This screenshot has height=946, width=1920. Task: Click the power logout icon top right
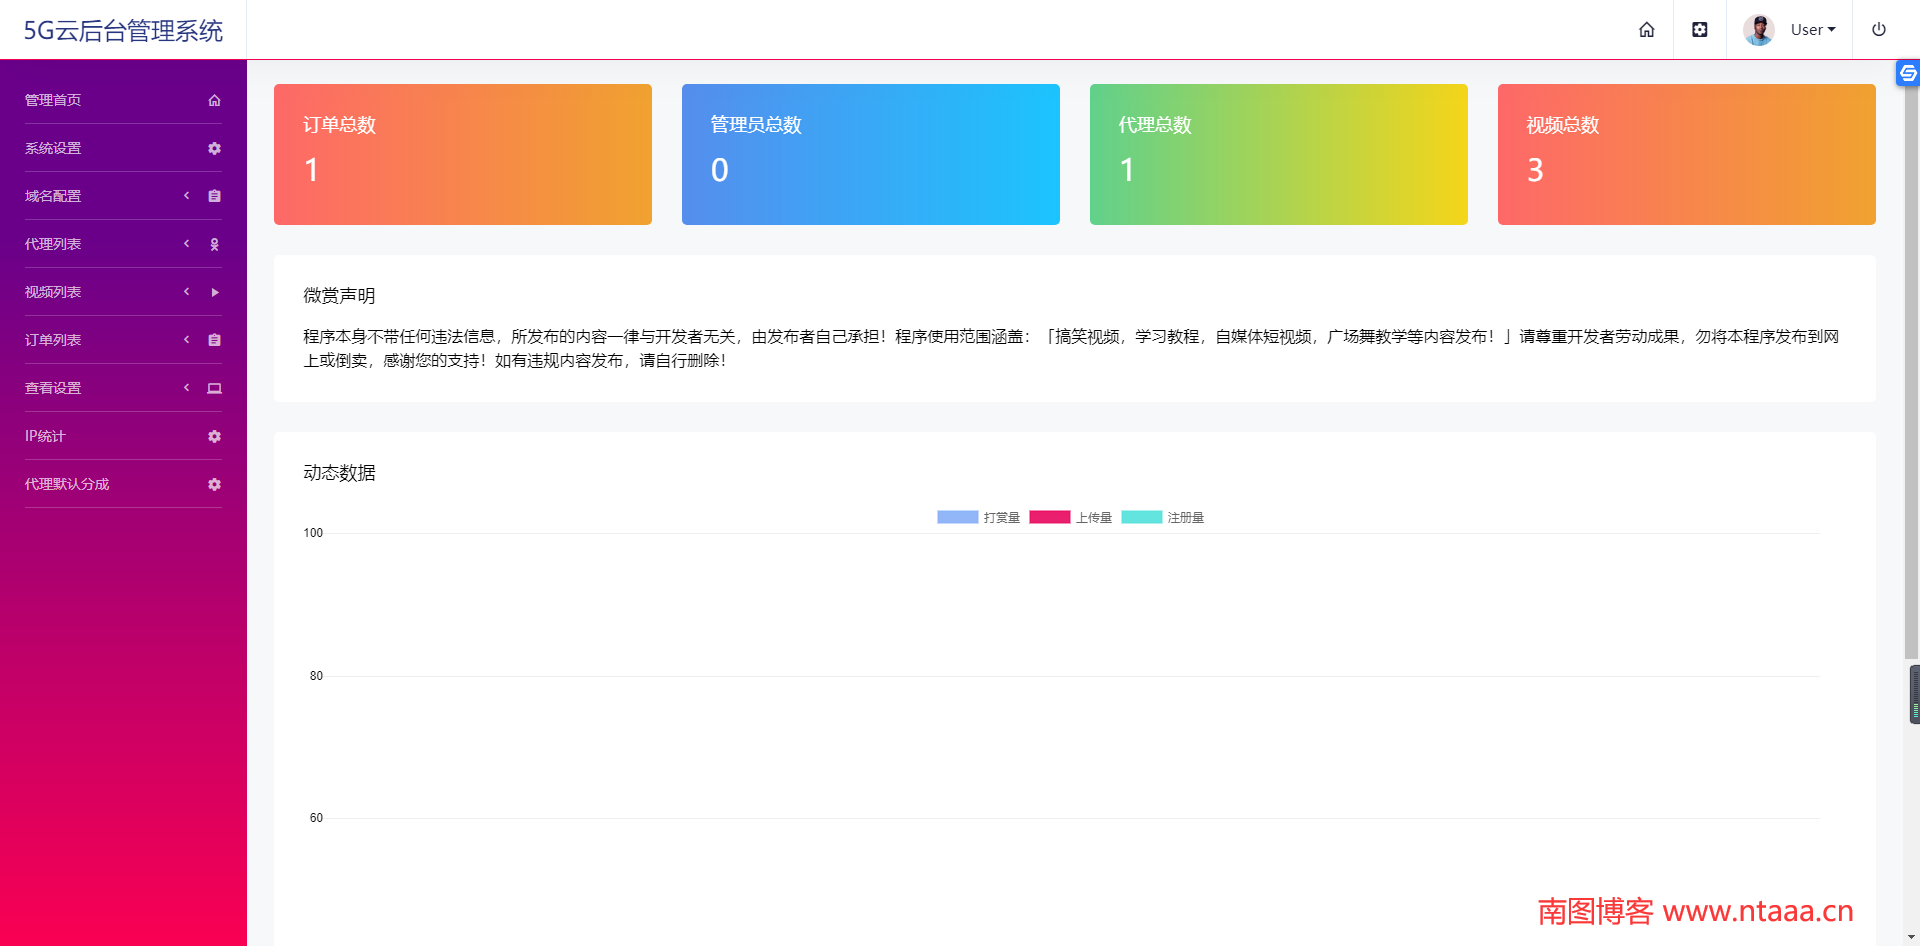[1879, 29]
